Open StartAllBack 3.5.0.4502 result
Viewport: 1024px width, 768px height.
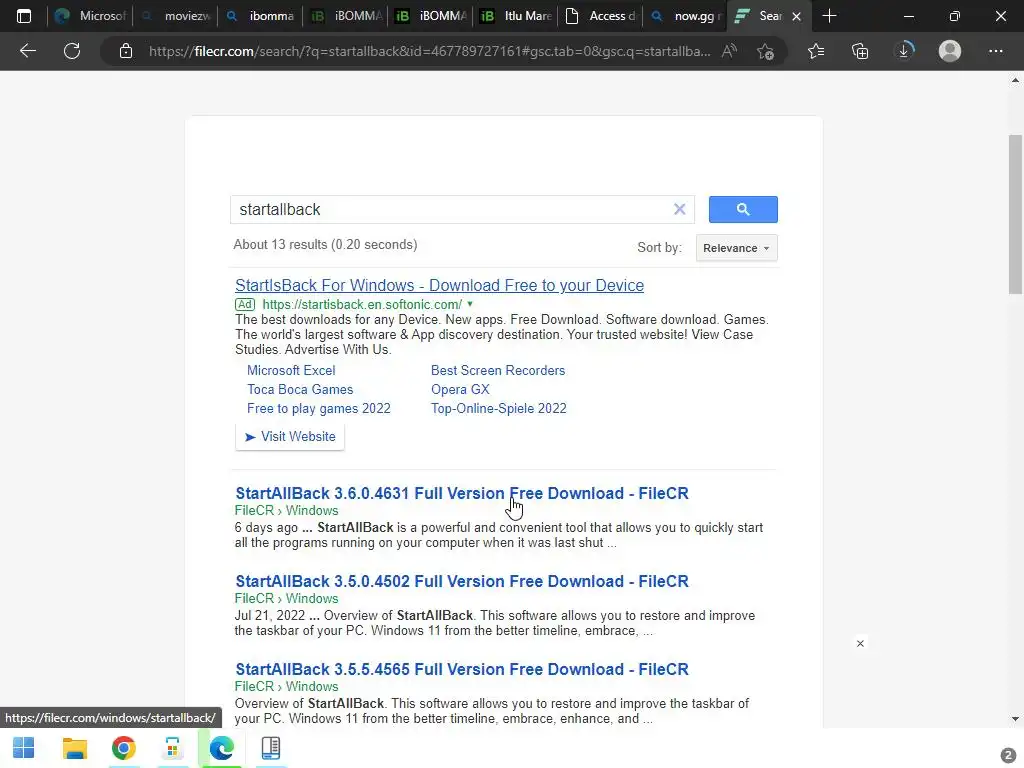click(x=462, y=581)
